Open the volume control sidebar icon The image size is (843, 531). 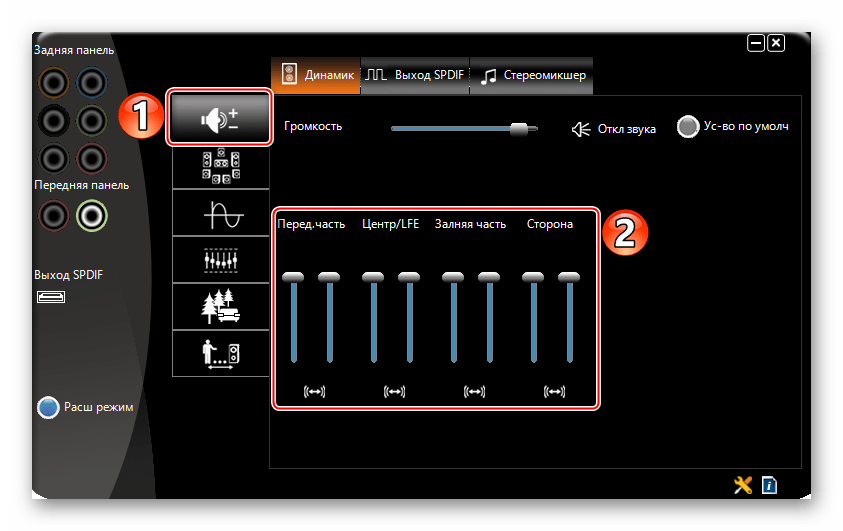click(219, 119)
